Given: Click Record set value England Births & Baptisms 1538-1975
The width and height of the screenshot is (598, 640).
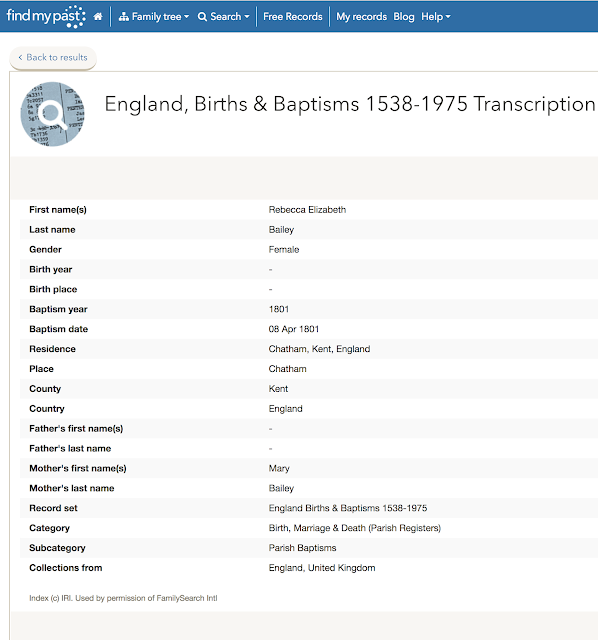Looking at the screenshot, I should (x=348, y=508).
